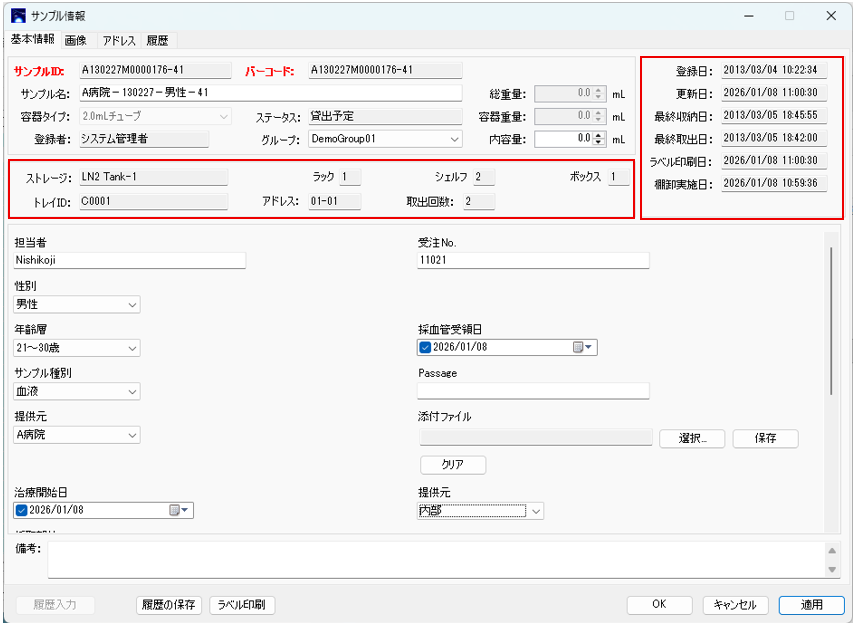Image resolution: width=855 pixels, height=623 pixels.
Task: Uncheck the 採血管受領日 date checkbox
Action: [425, 348]
